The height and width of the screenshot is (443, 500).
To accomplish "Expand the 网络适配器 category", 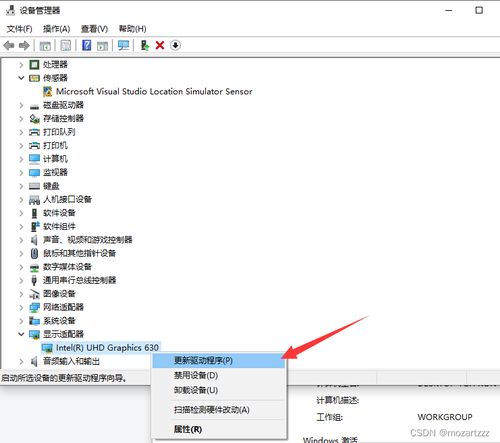I will (x=21, y=307).
